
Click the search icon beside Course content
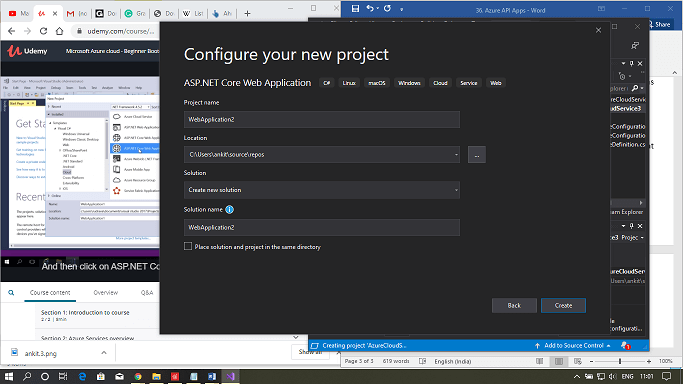click(11, 293)
